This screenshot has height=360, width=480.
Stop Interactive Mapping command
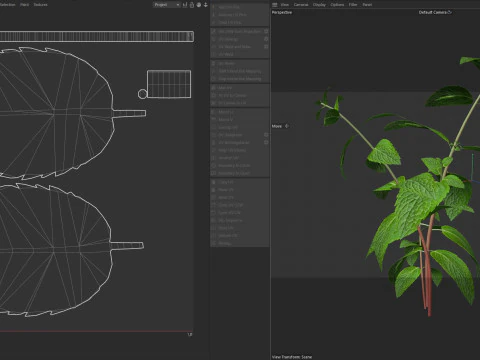tap(239, 79)
